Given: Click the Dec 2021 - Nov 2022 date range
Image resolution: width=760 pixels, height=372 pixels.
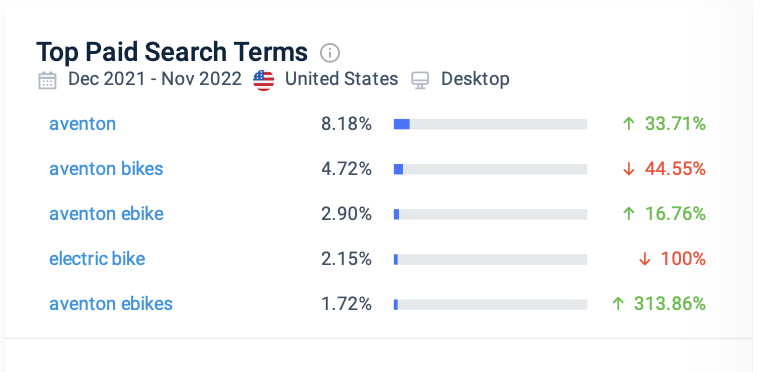Looking at the screenshot, I should (155, 79).
